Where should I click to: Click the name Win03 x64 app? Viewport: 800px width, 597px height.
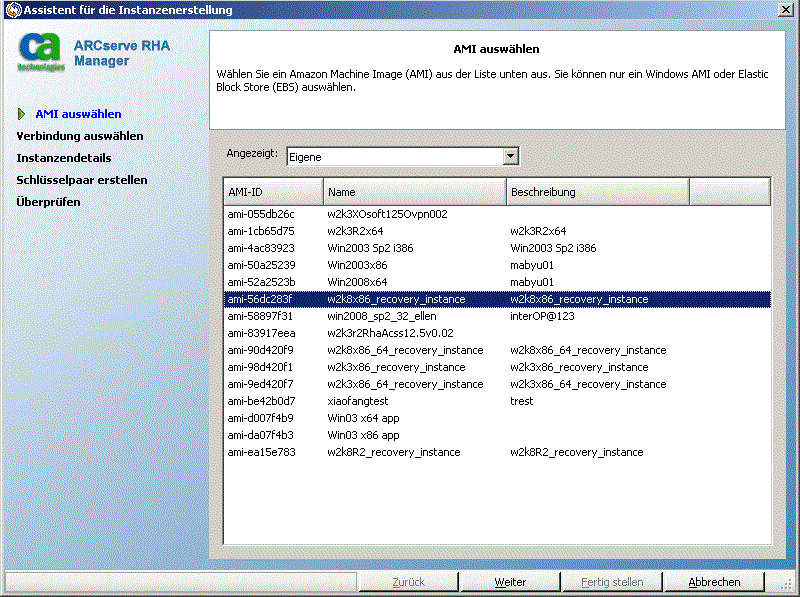point(363,418)
